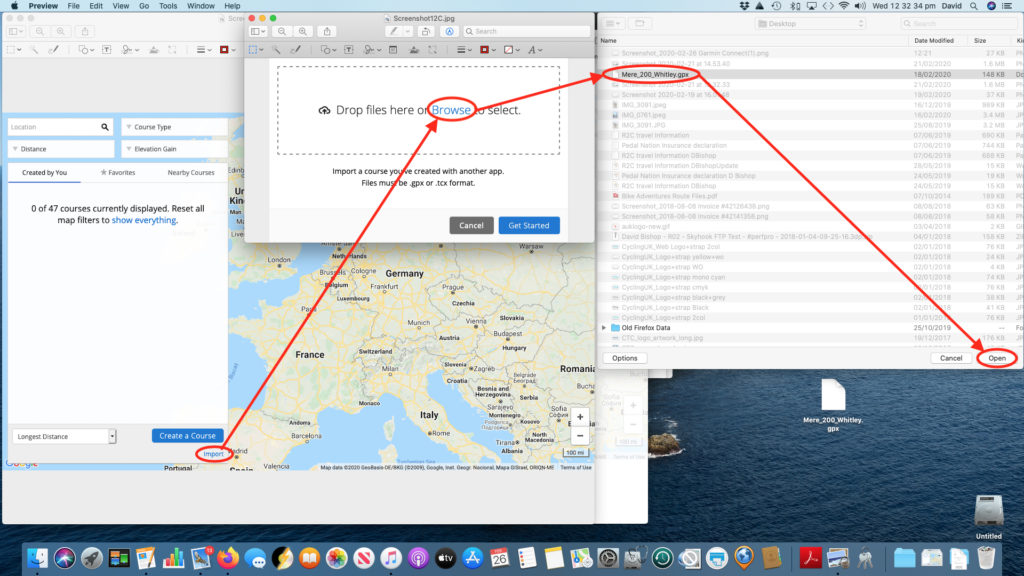Click the show everything link

144,220
